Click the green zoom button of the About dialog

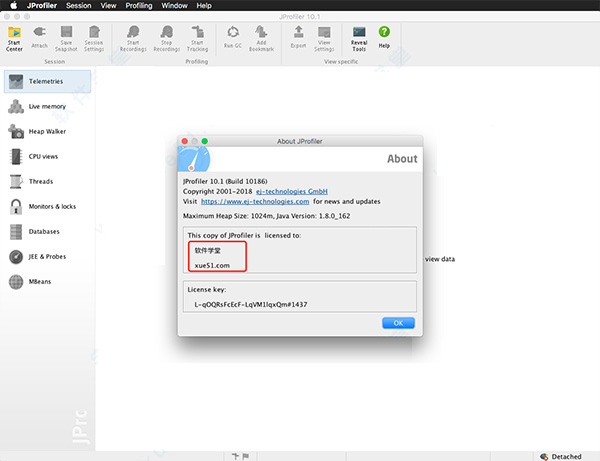[205, 141]
